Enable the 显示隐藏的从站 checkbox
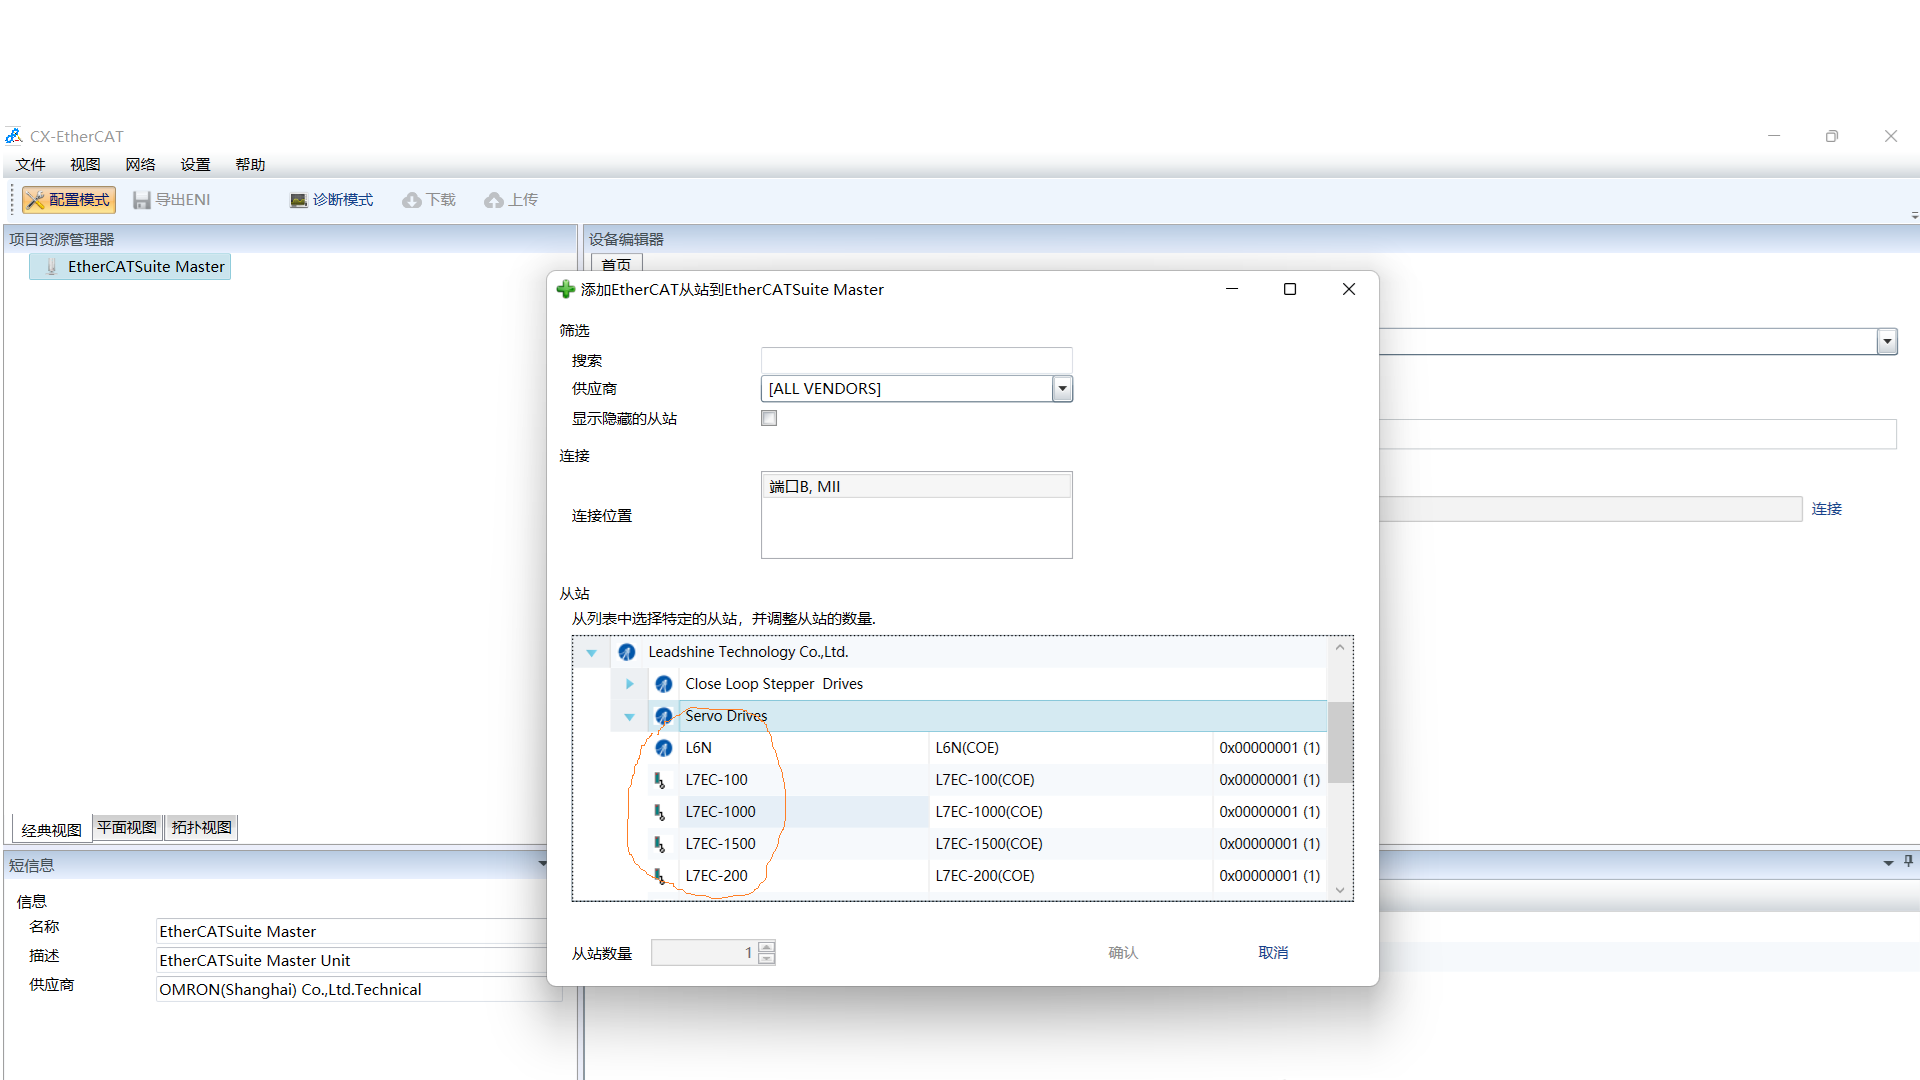Screen dimensions: 1920x1080 [769, 418]
